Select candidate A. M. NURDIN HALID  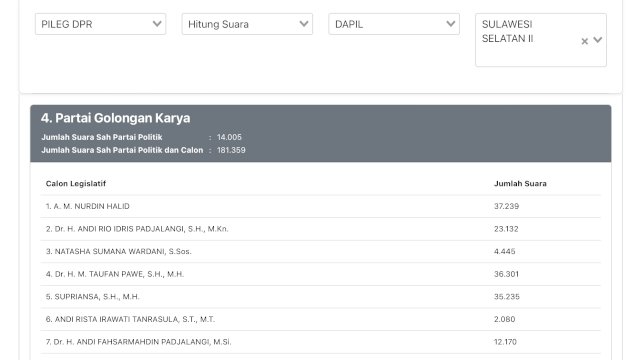pos(87,206)
